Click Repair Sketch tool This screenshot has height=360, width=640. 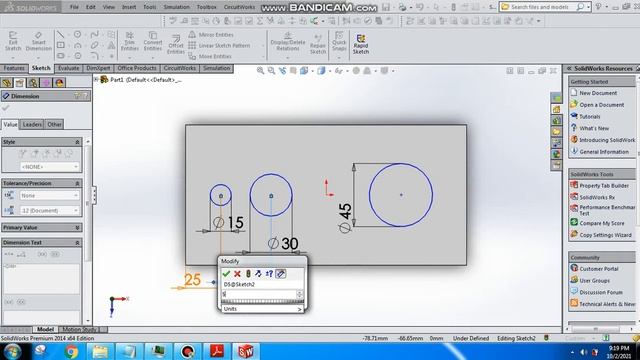pyautogui.click(x=318, y=44)
